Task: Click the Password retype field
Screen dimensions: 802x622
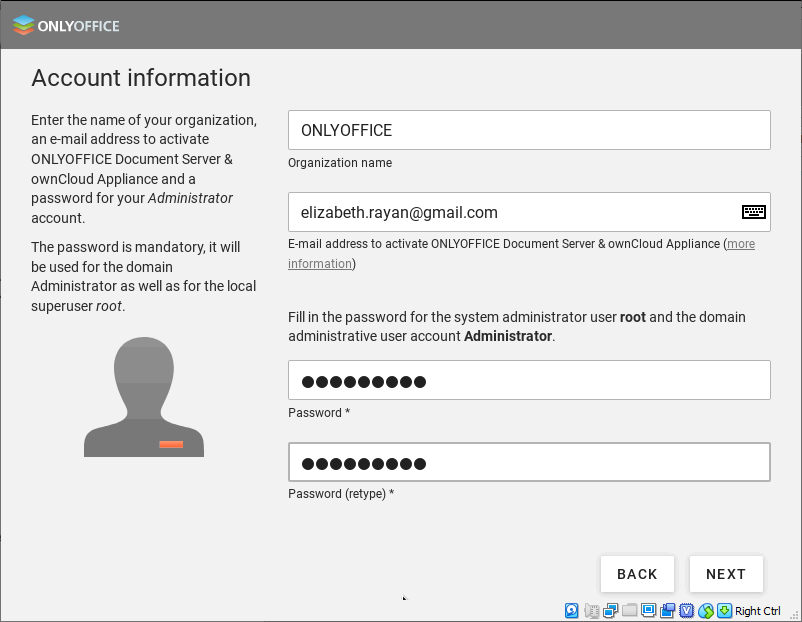Action: point(529,462)
